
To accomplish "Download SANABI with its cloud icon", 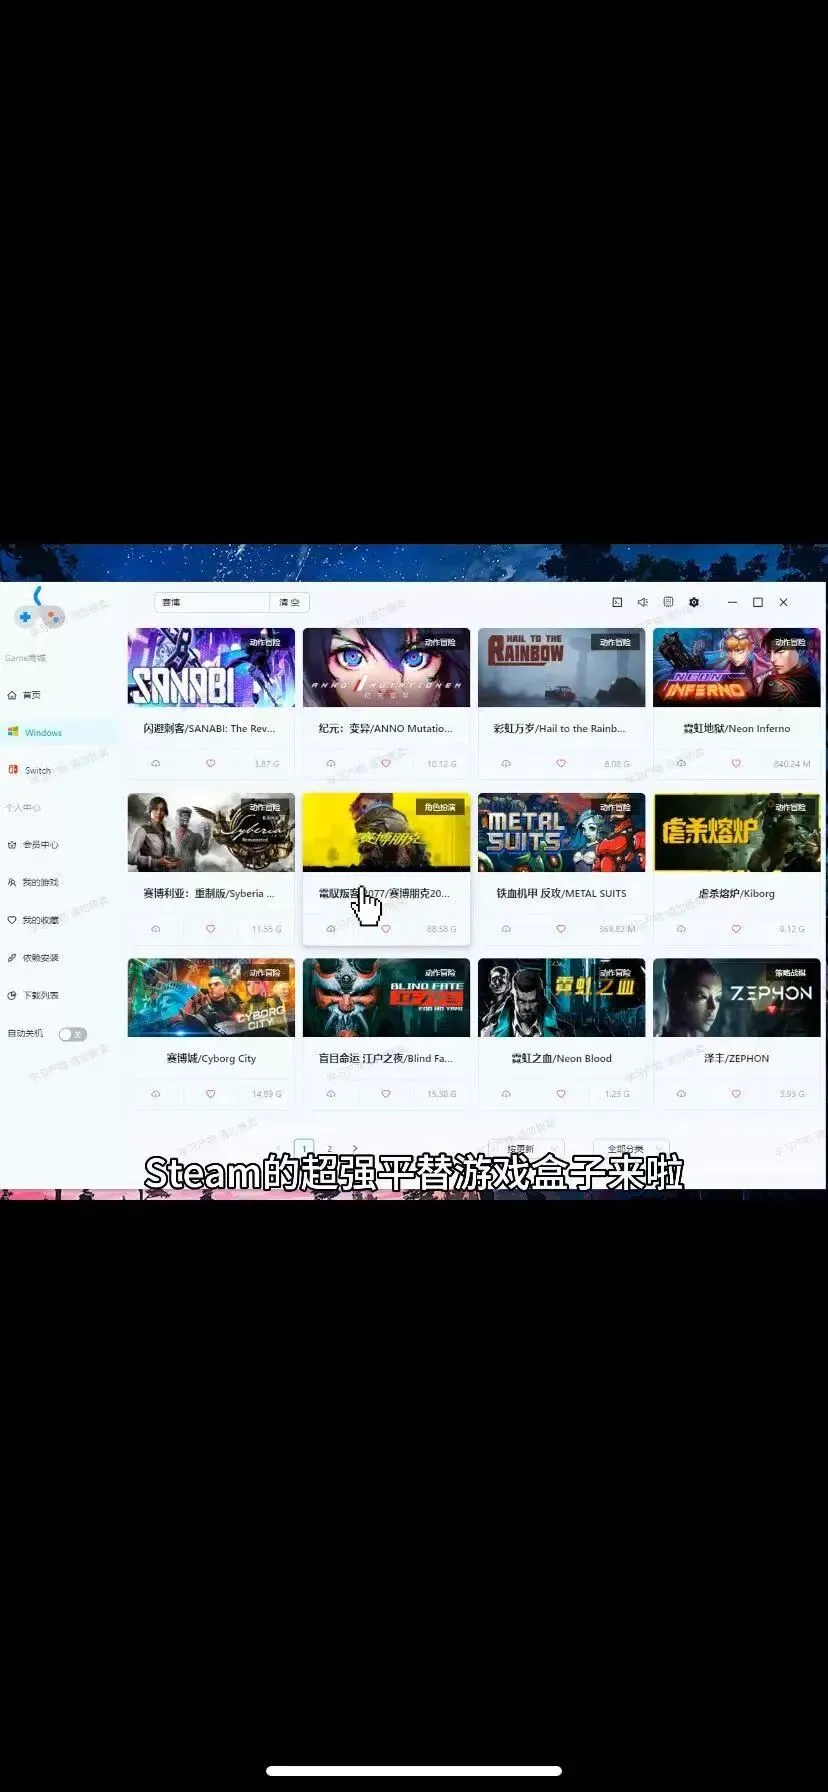I will tap(156, 763).
